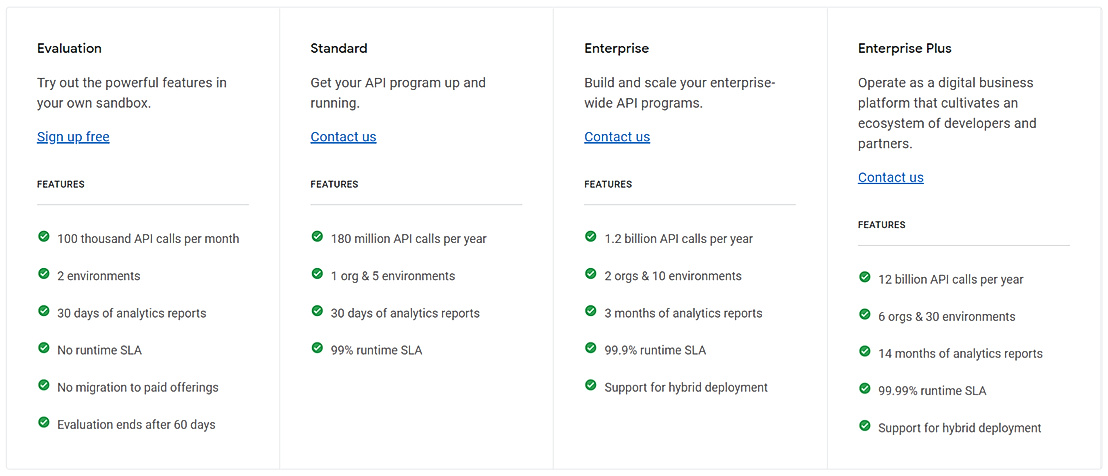Screen dimensions: 1108x476
Task: Click checkmark beside 1.2 billion API calls
Action: pyautogui.click(x=591, y=237)
